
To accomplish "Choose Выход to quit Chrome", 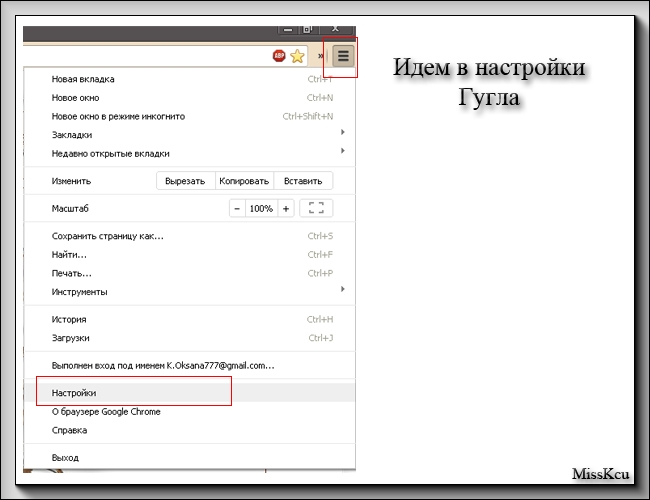I will pyautogui.click(x=190, y=458).
